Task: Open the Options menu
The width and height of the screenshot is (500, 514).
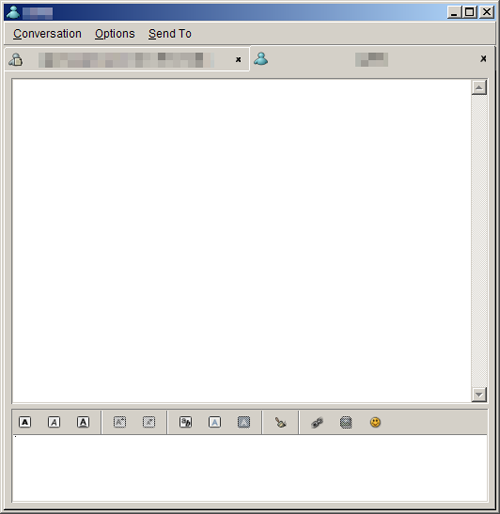Action: [115, 34]
